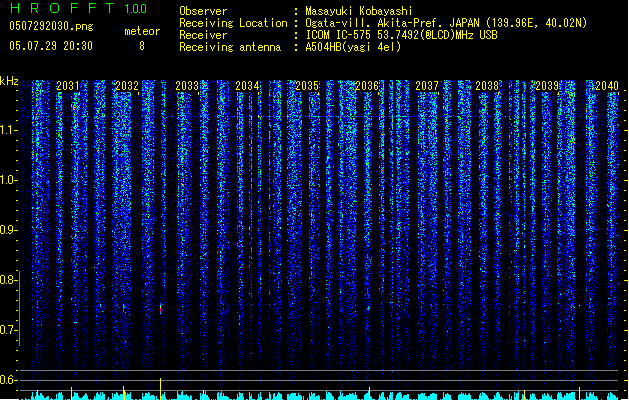
Task: Click the Observer name Masayuki Kobayashi
Action: coord(359,11)
